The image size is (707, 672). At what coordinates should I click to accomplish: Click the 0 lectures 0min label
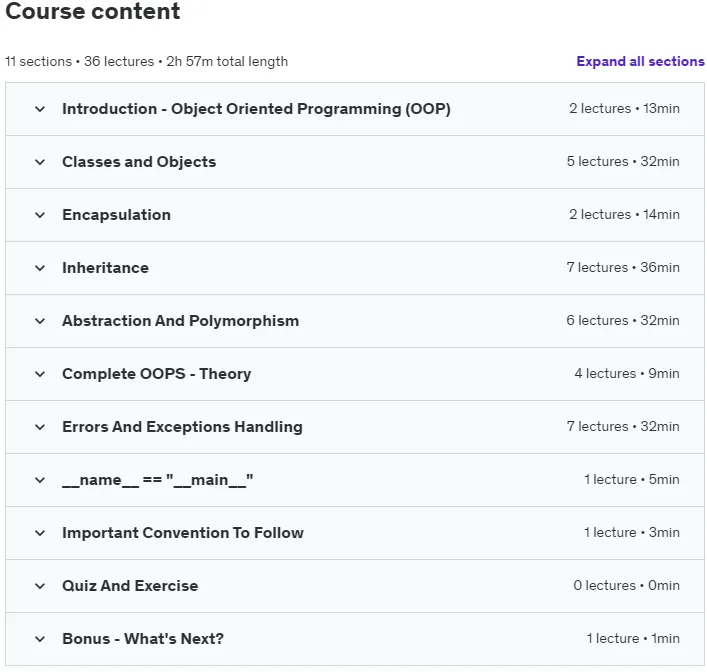tap(626, 585)
